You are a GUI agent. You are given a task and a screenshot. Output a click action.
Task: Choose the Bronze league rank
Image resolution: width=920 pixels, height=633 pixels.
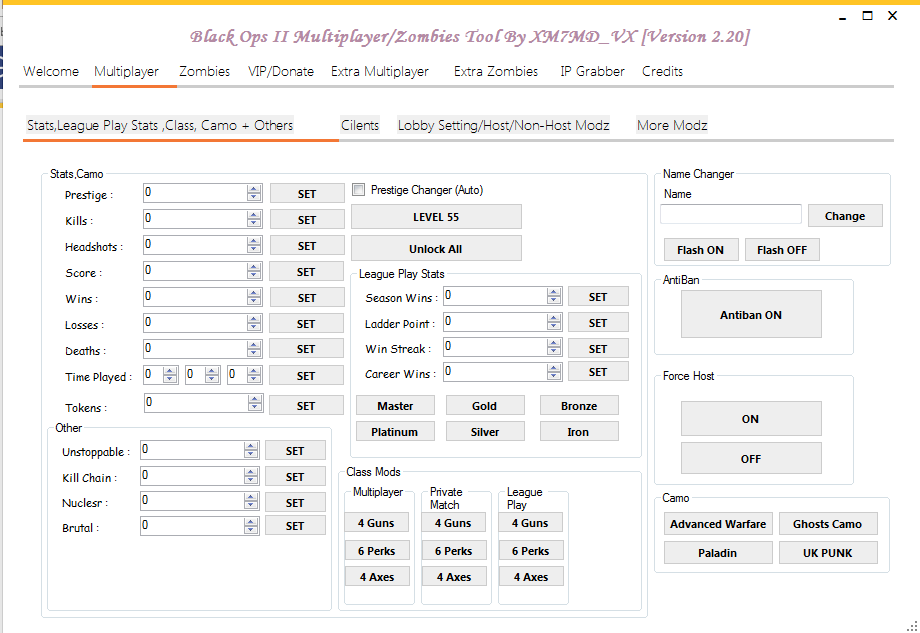coord(579,405)
